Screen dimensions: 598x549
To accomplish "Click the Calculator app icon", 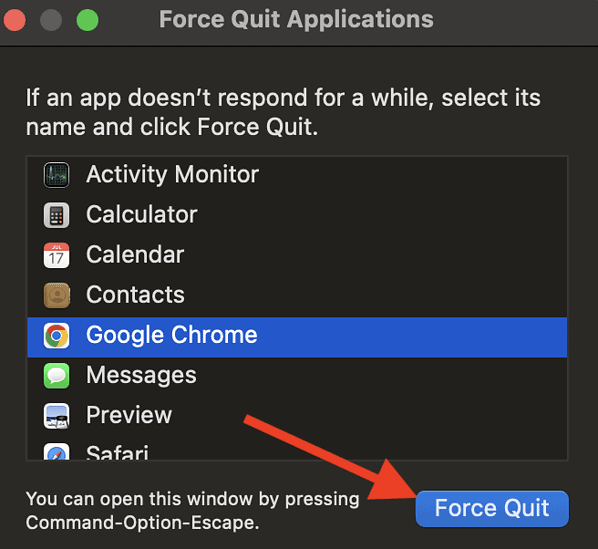I will [x=56, y=215].
